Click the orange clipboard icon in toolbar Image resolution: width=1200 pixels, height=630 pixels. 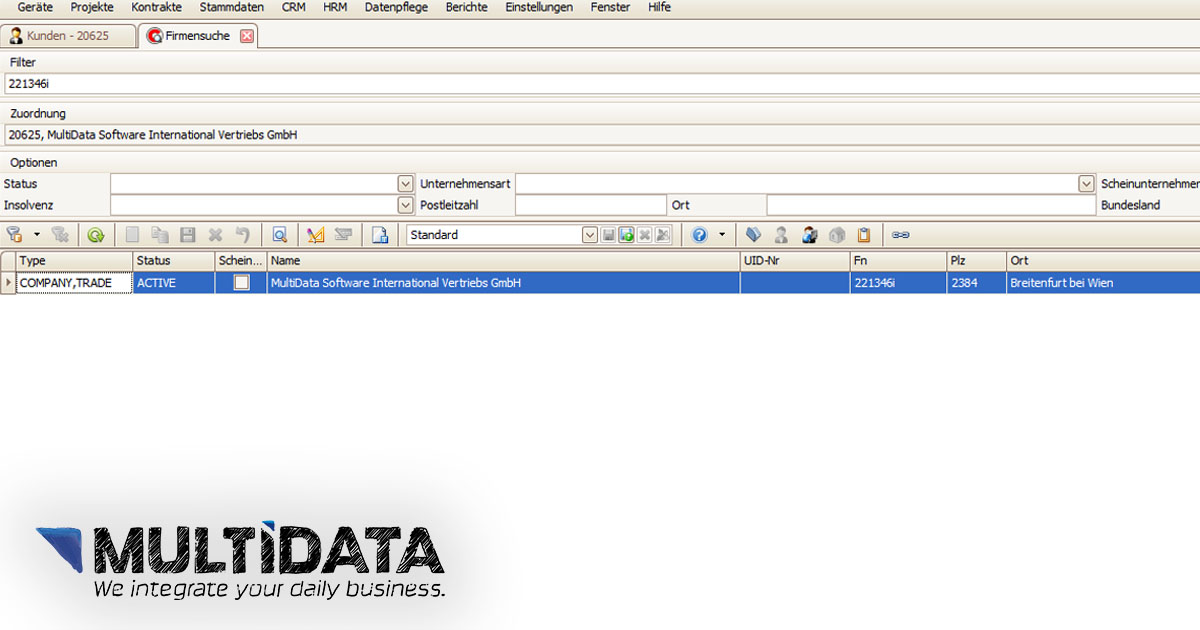864,235
